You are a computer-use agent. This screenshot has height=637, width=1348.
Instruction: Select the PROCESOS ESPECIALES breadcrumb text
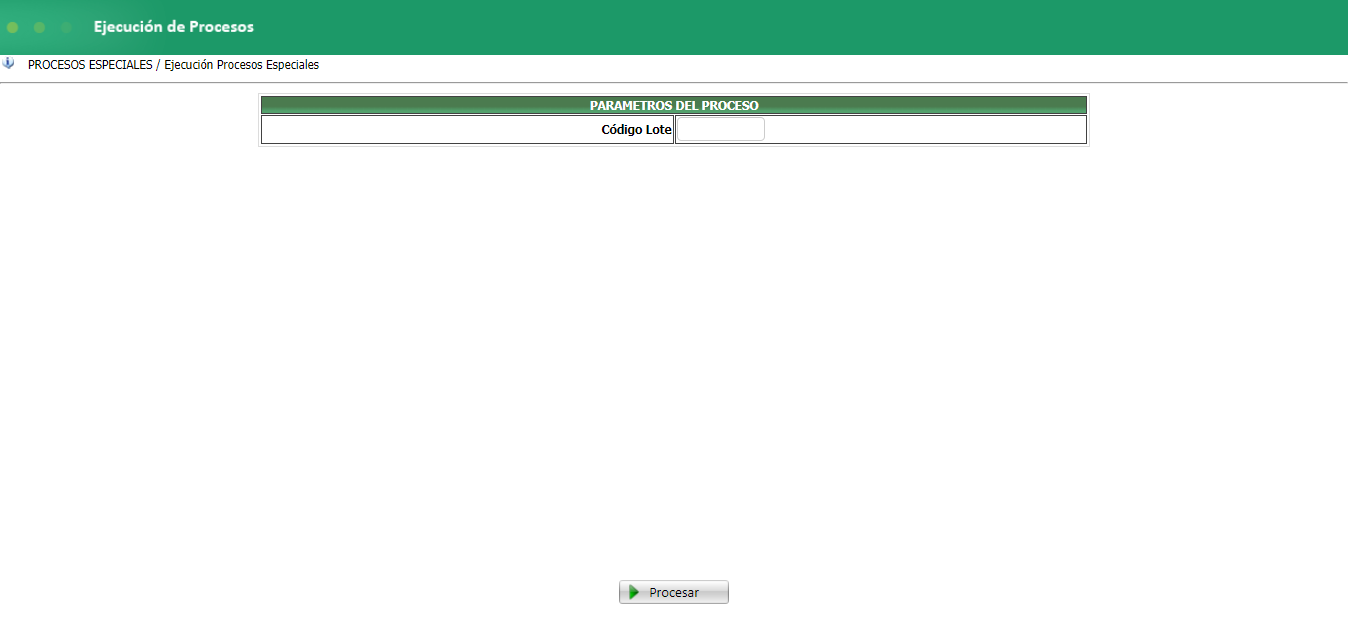90,65
